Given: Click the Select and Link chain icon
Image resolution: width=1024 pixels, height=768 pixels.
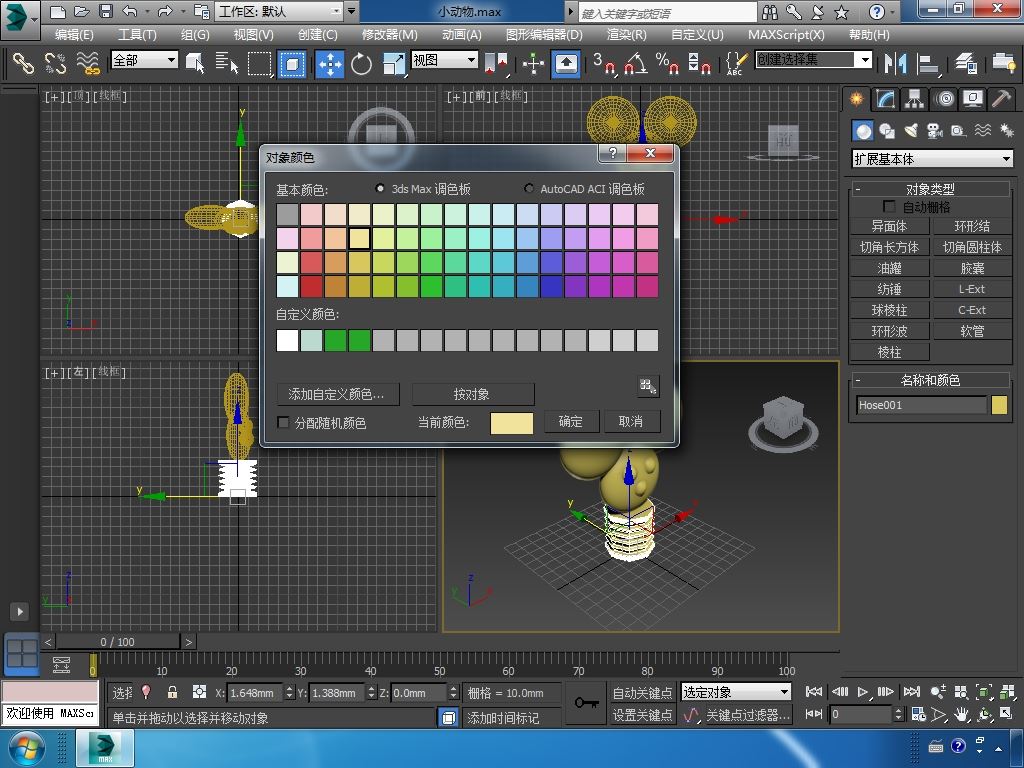Looking at the screenshot, I should point(23,63).
